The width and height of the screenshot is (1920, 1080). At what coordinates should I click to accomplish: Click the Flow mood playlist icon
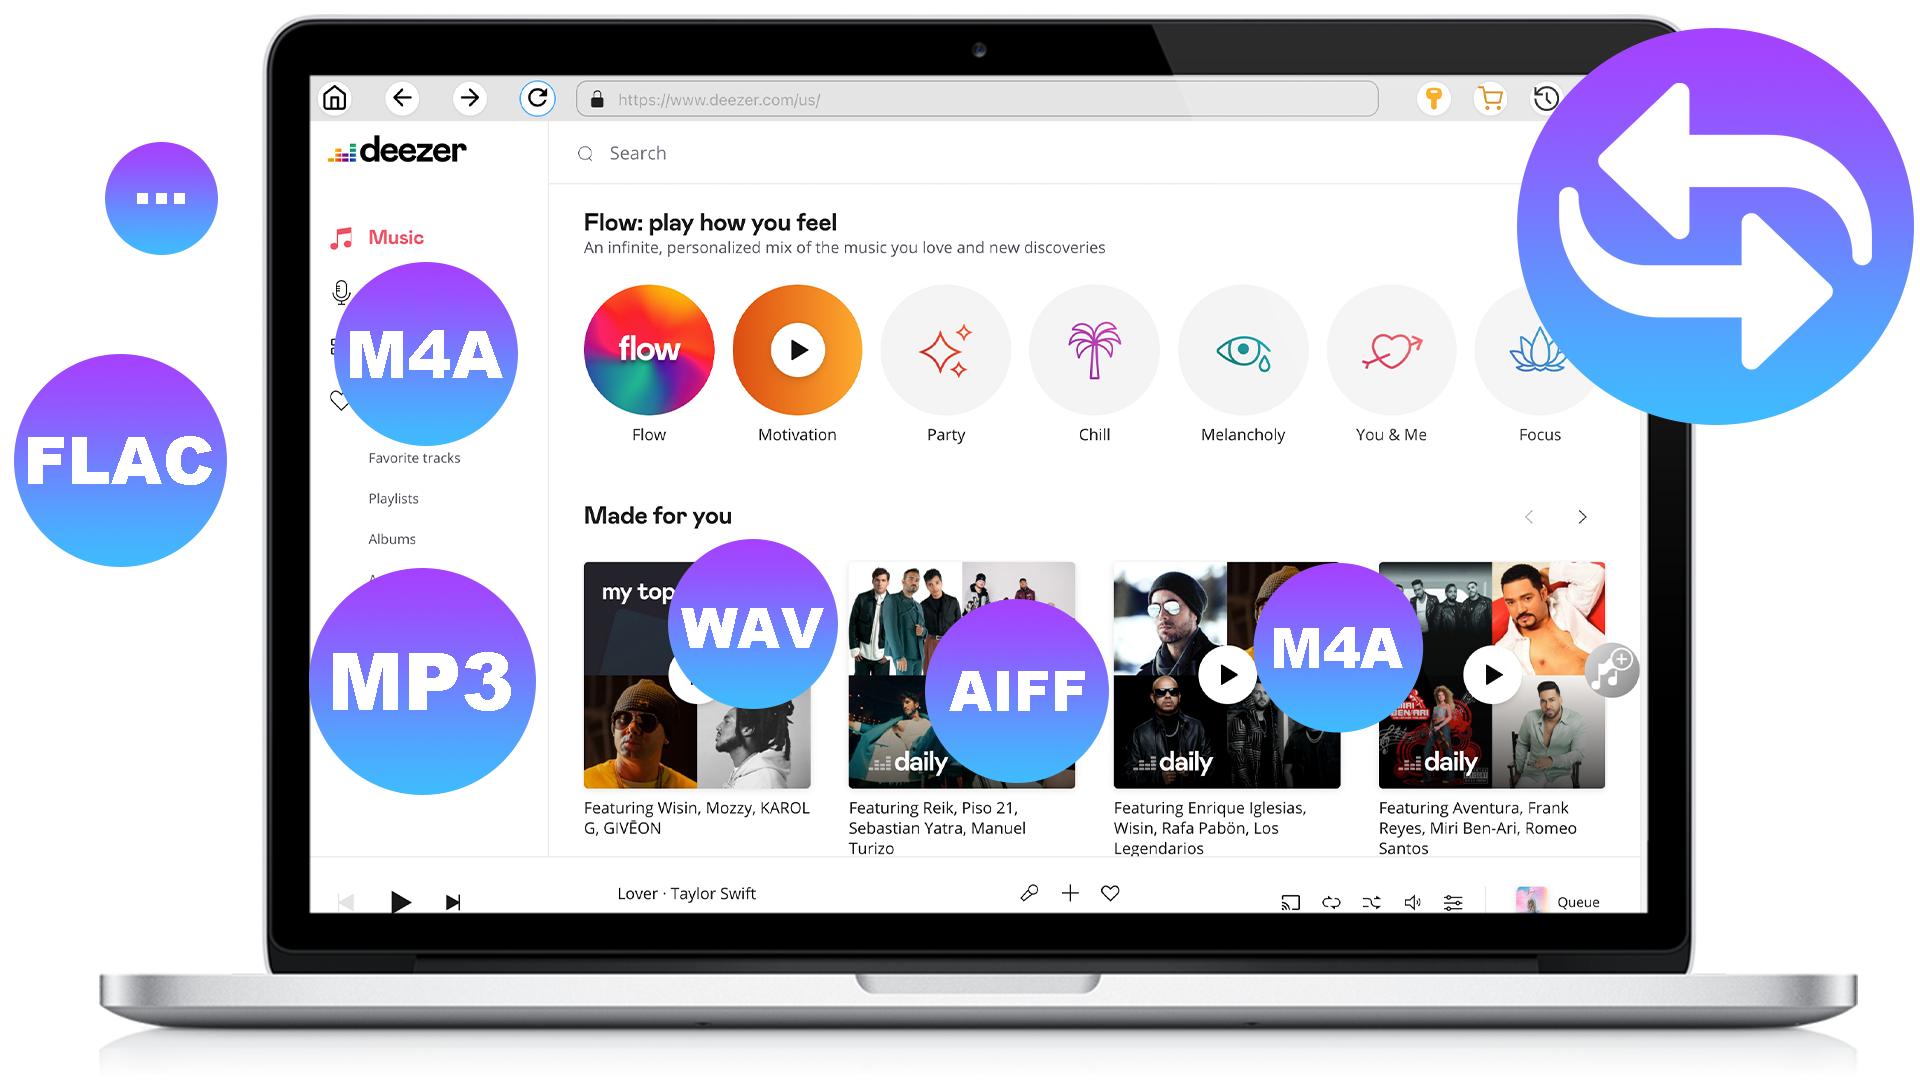point(647,348)
